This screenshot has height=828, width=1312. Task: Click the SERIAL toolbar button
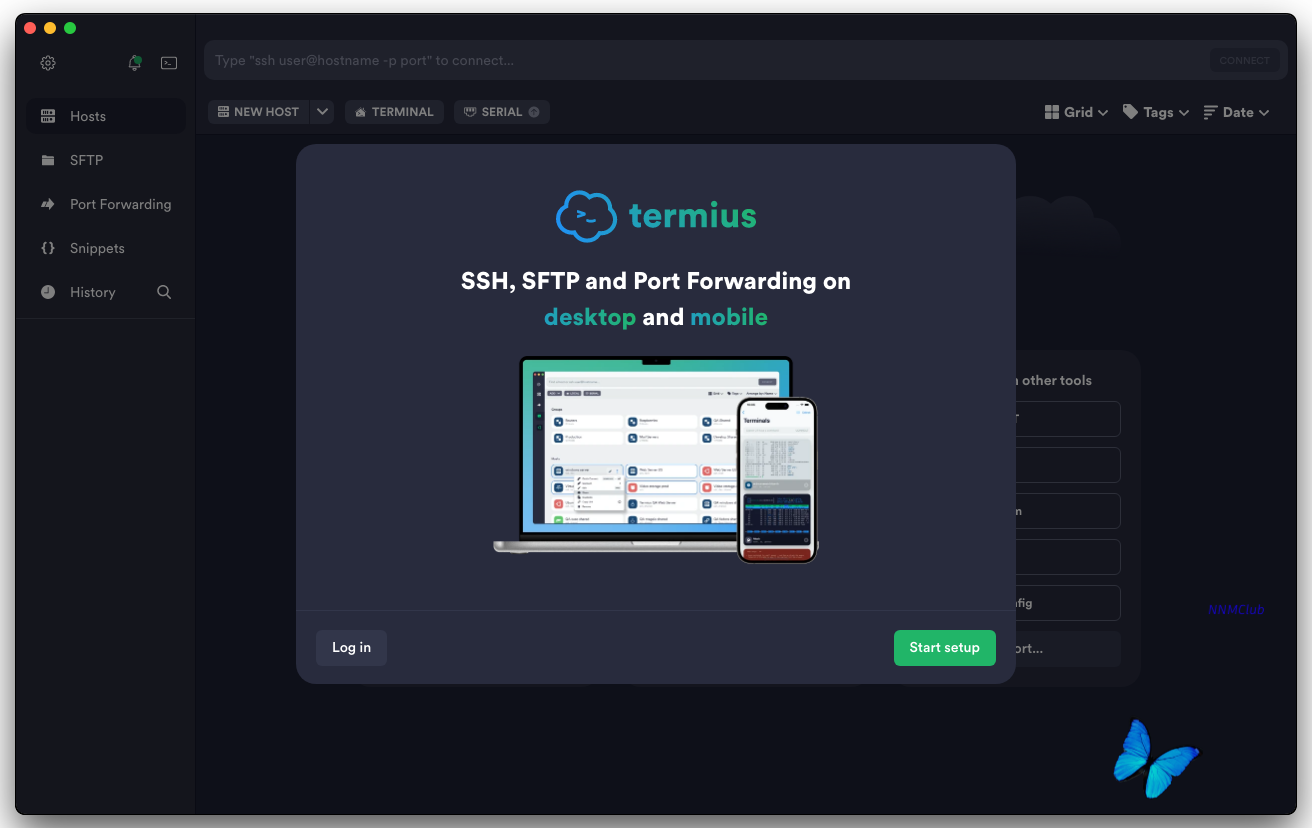coord(502,112)
